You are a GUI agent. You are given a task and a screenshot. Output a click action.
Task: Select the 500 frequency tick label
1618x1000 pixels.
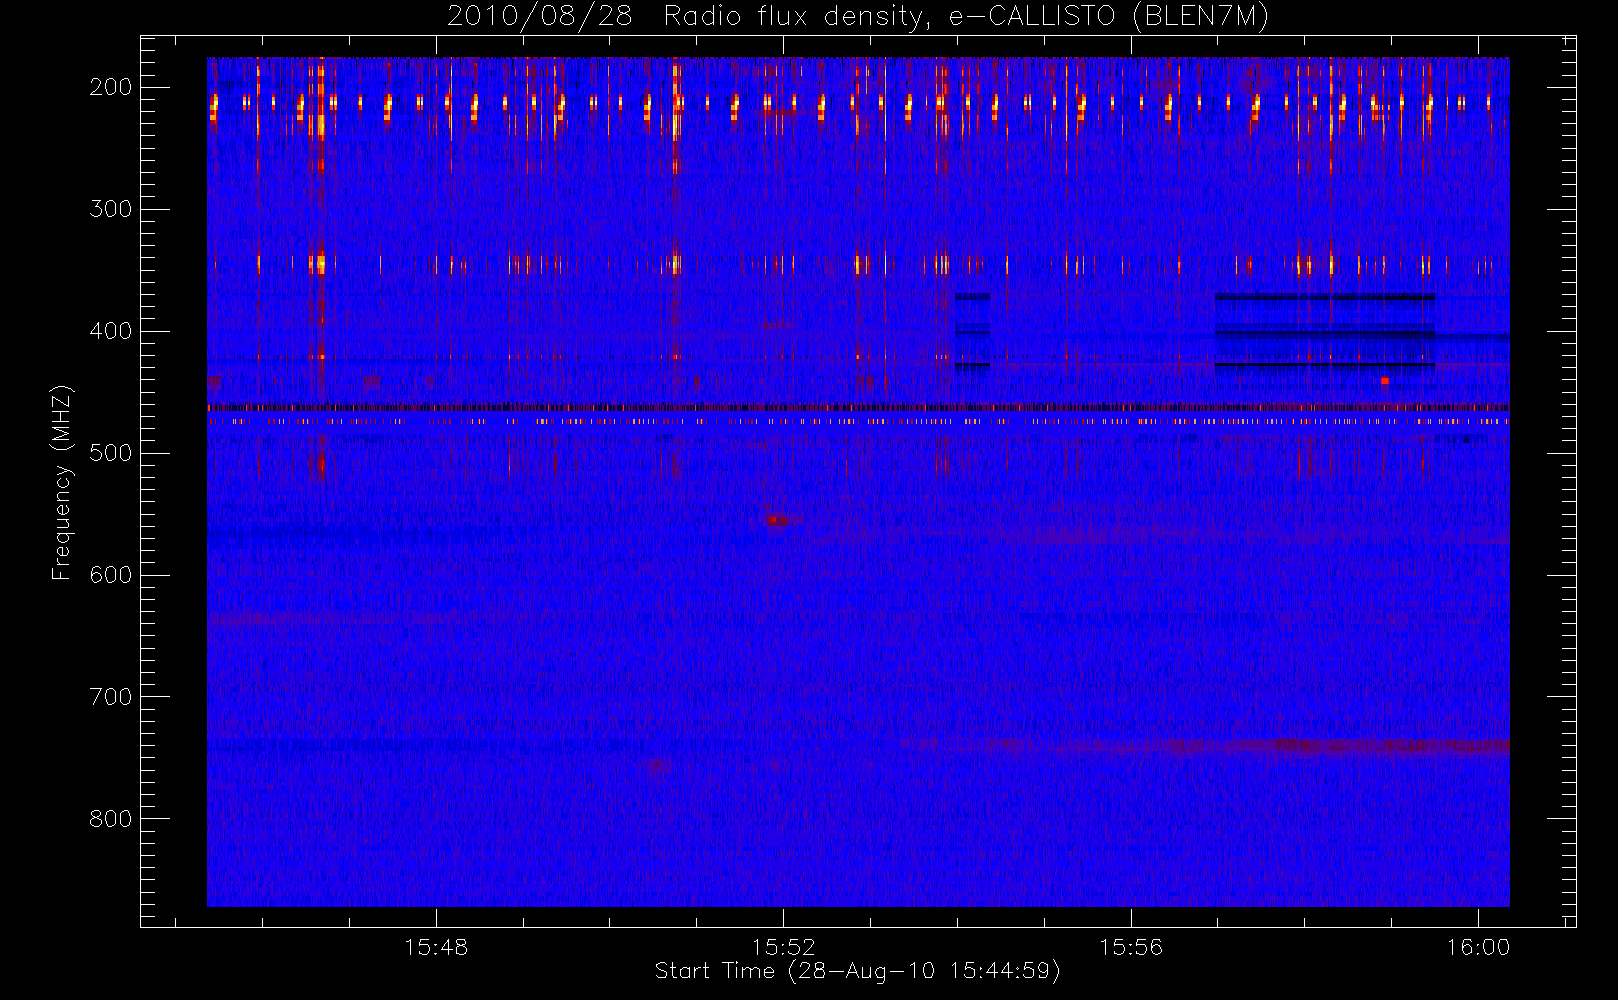coord(110,453)
